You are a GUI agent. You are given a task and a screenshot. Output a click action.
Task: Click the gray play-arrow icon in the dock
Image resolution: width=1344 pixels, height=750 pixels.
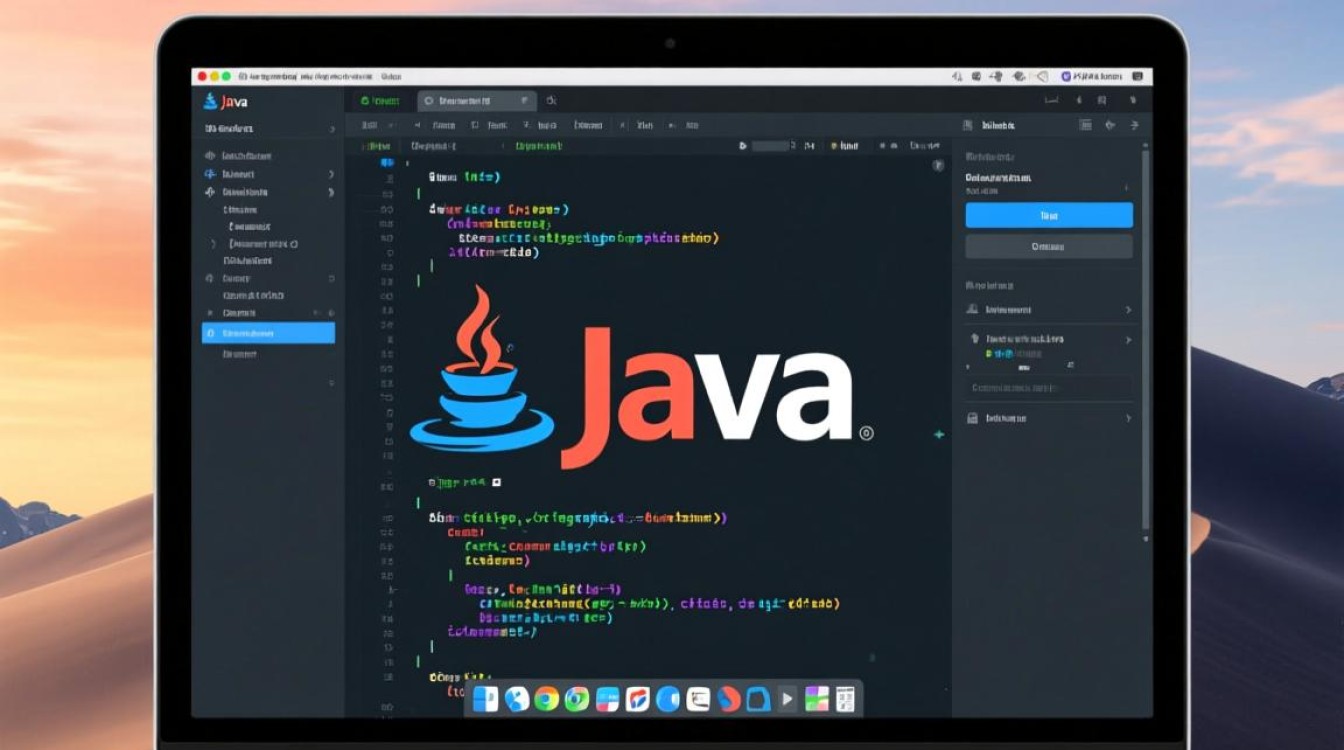pos(787,699)
